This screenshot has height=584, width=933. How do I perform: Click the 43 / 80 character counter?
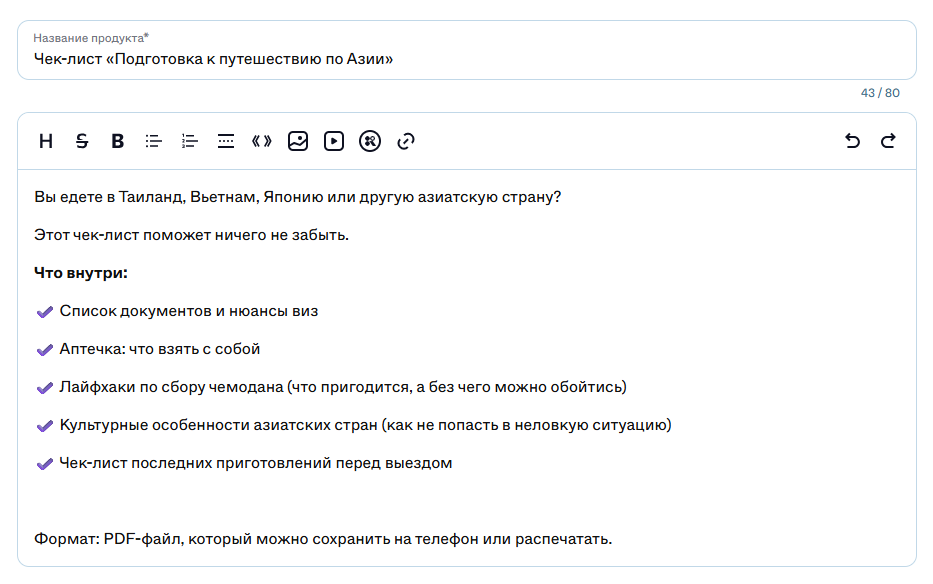(880, 93)
